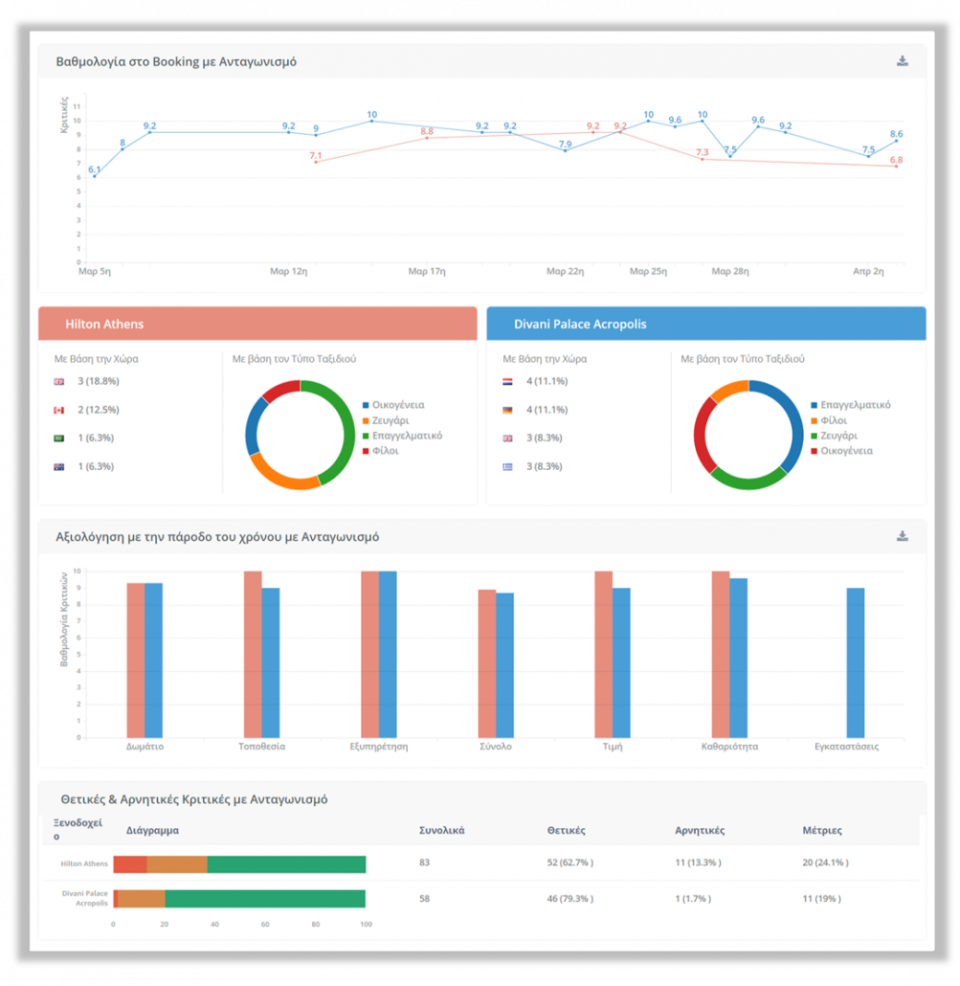Click the Greece flag under Divani Palace
Screen dimensions: 960x986
tap(508, 466)
